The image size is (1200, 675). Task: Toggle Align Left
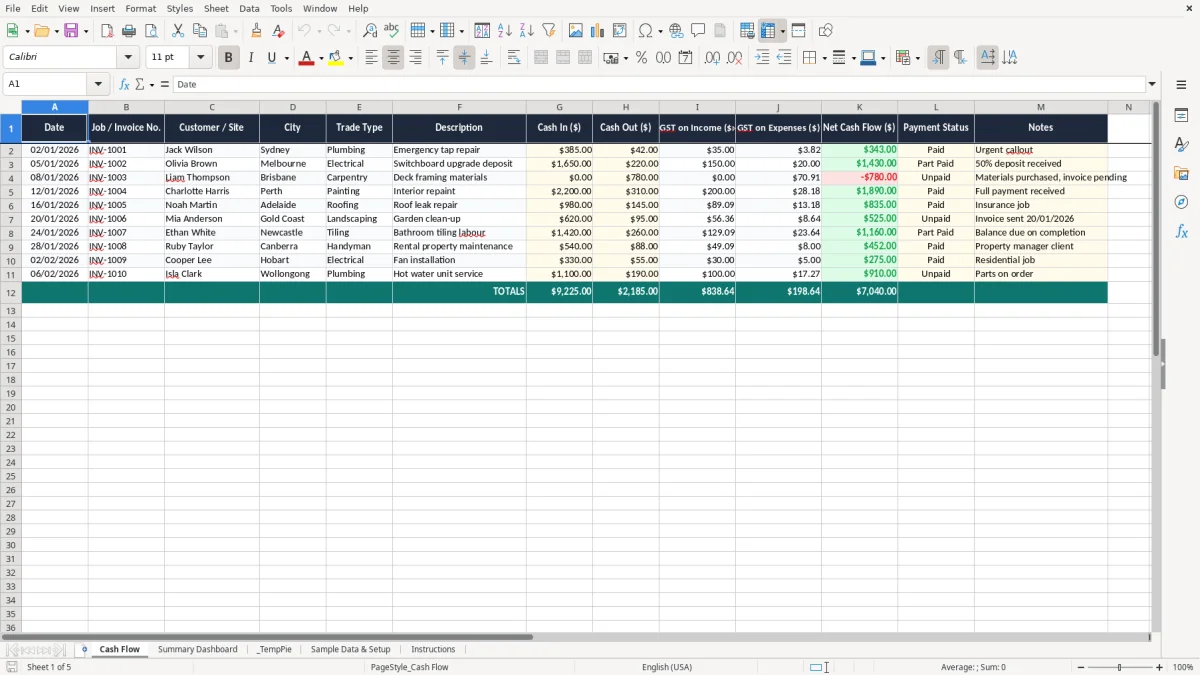tap(371, 58)
